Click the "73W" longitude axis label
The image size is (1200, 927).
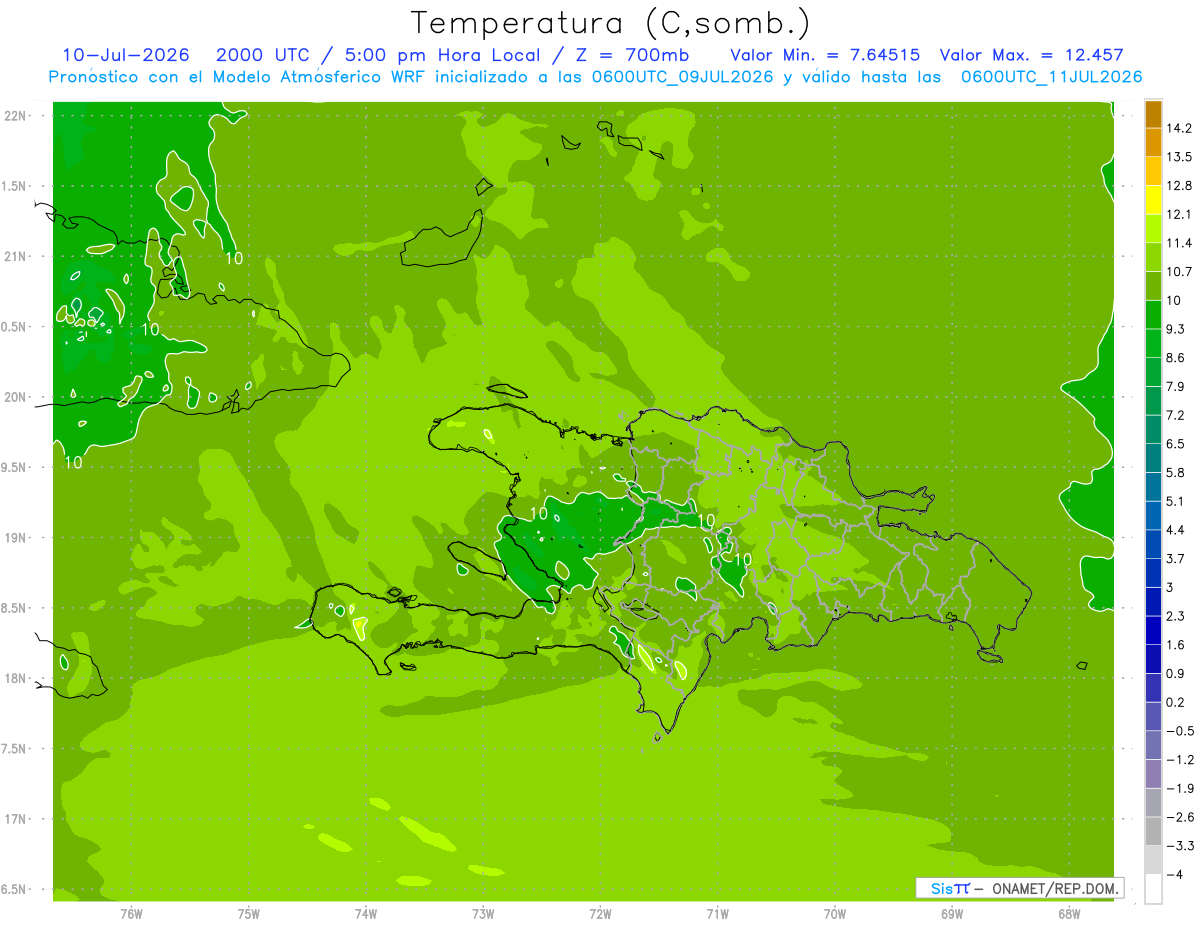pos(483,913)
